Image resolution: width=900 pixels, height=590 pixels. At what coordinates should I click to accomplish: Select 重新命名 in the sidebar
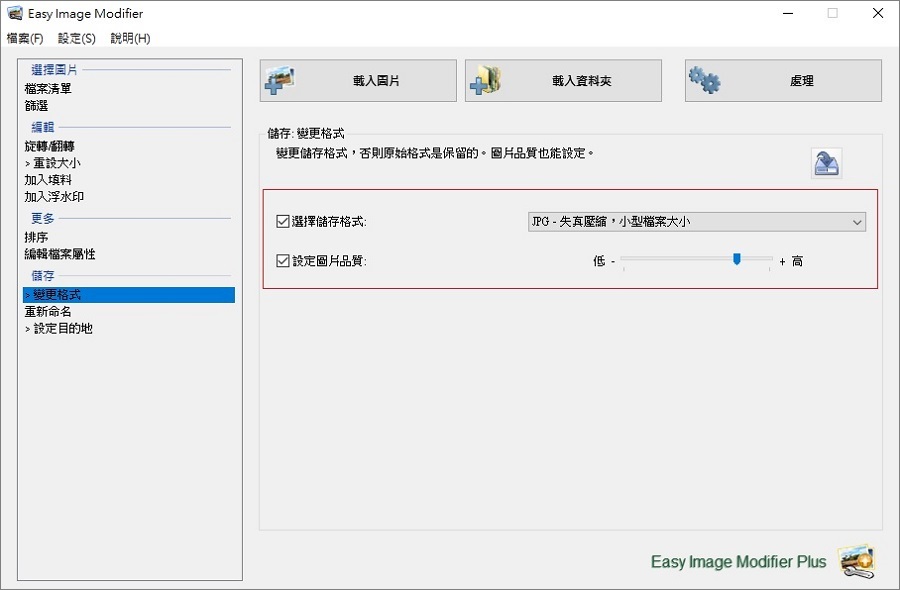[x=48, y=312]
